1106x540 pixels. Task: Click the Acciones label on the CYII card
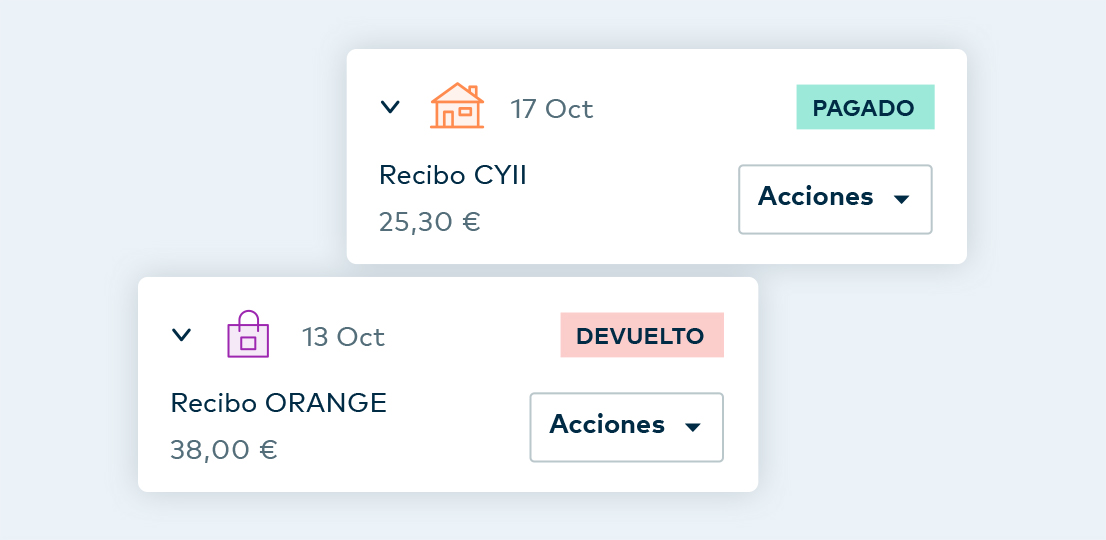[x=816, y=197]
